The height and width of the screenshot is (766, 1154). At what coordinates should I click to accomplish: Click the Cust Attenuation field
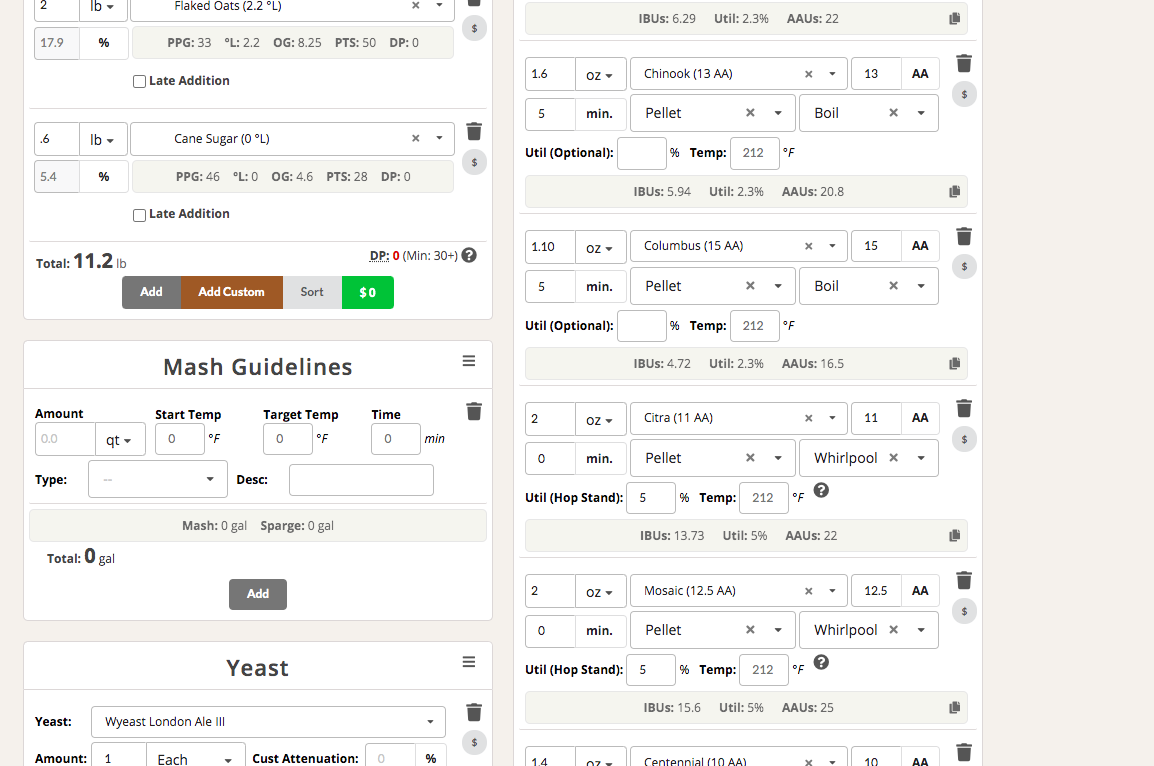click(391, 757)
